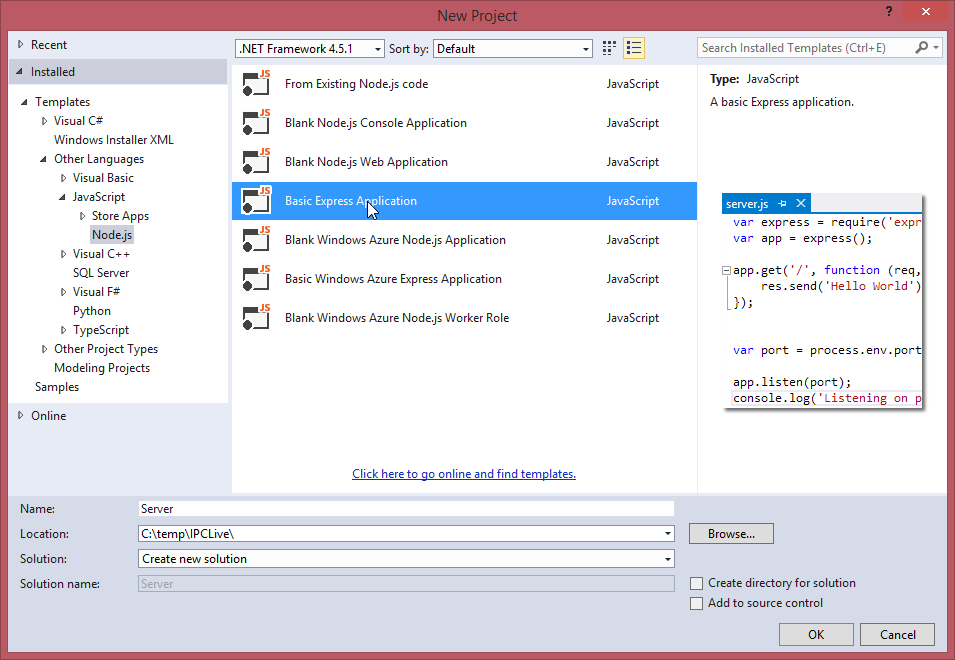The height and width of the screenshot is (660, 955).
Task: Open the link to find templates online
Action: click(463, 473)
